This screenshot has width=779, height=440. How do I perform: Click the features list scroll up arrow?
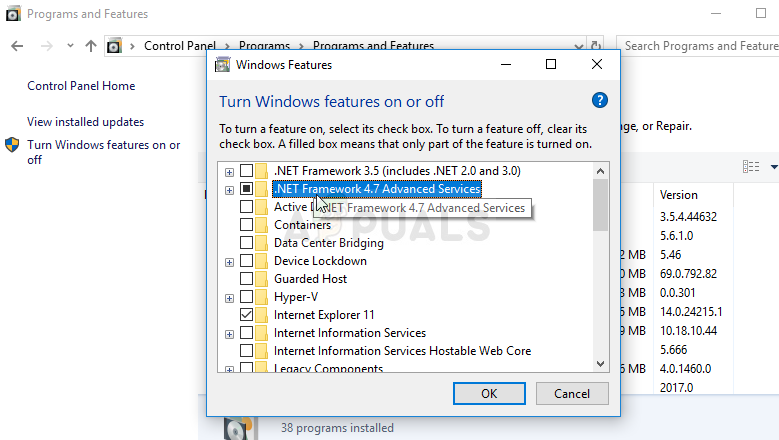600,171
